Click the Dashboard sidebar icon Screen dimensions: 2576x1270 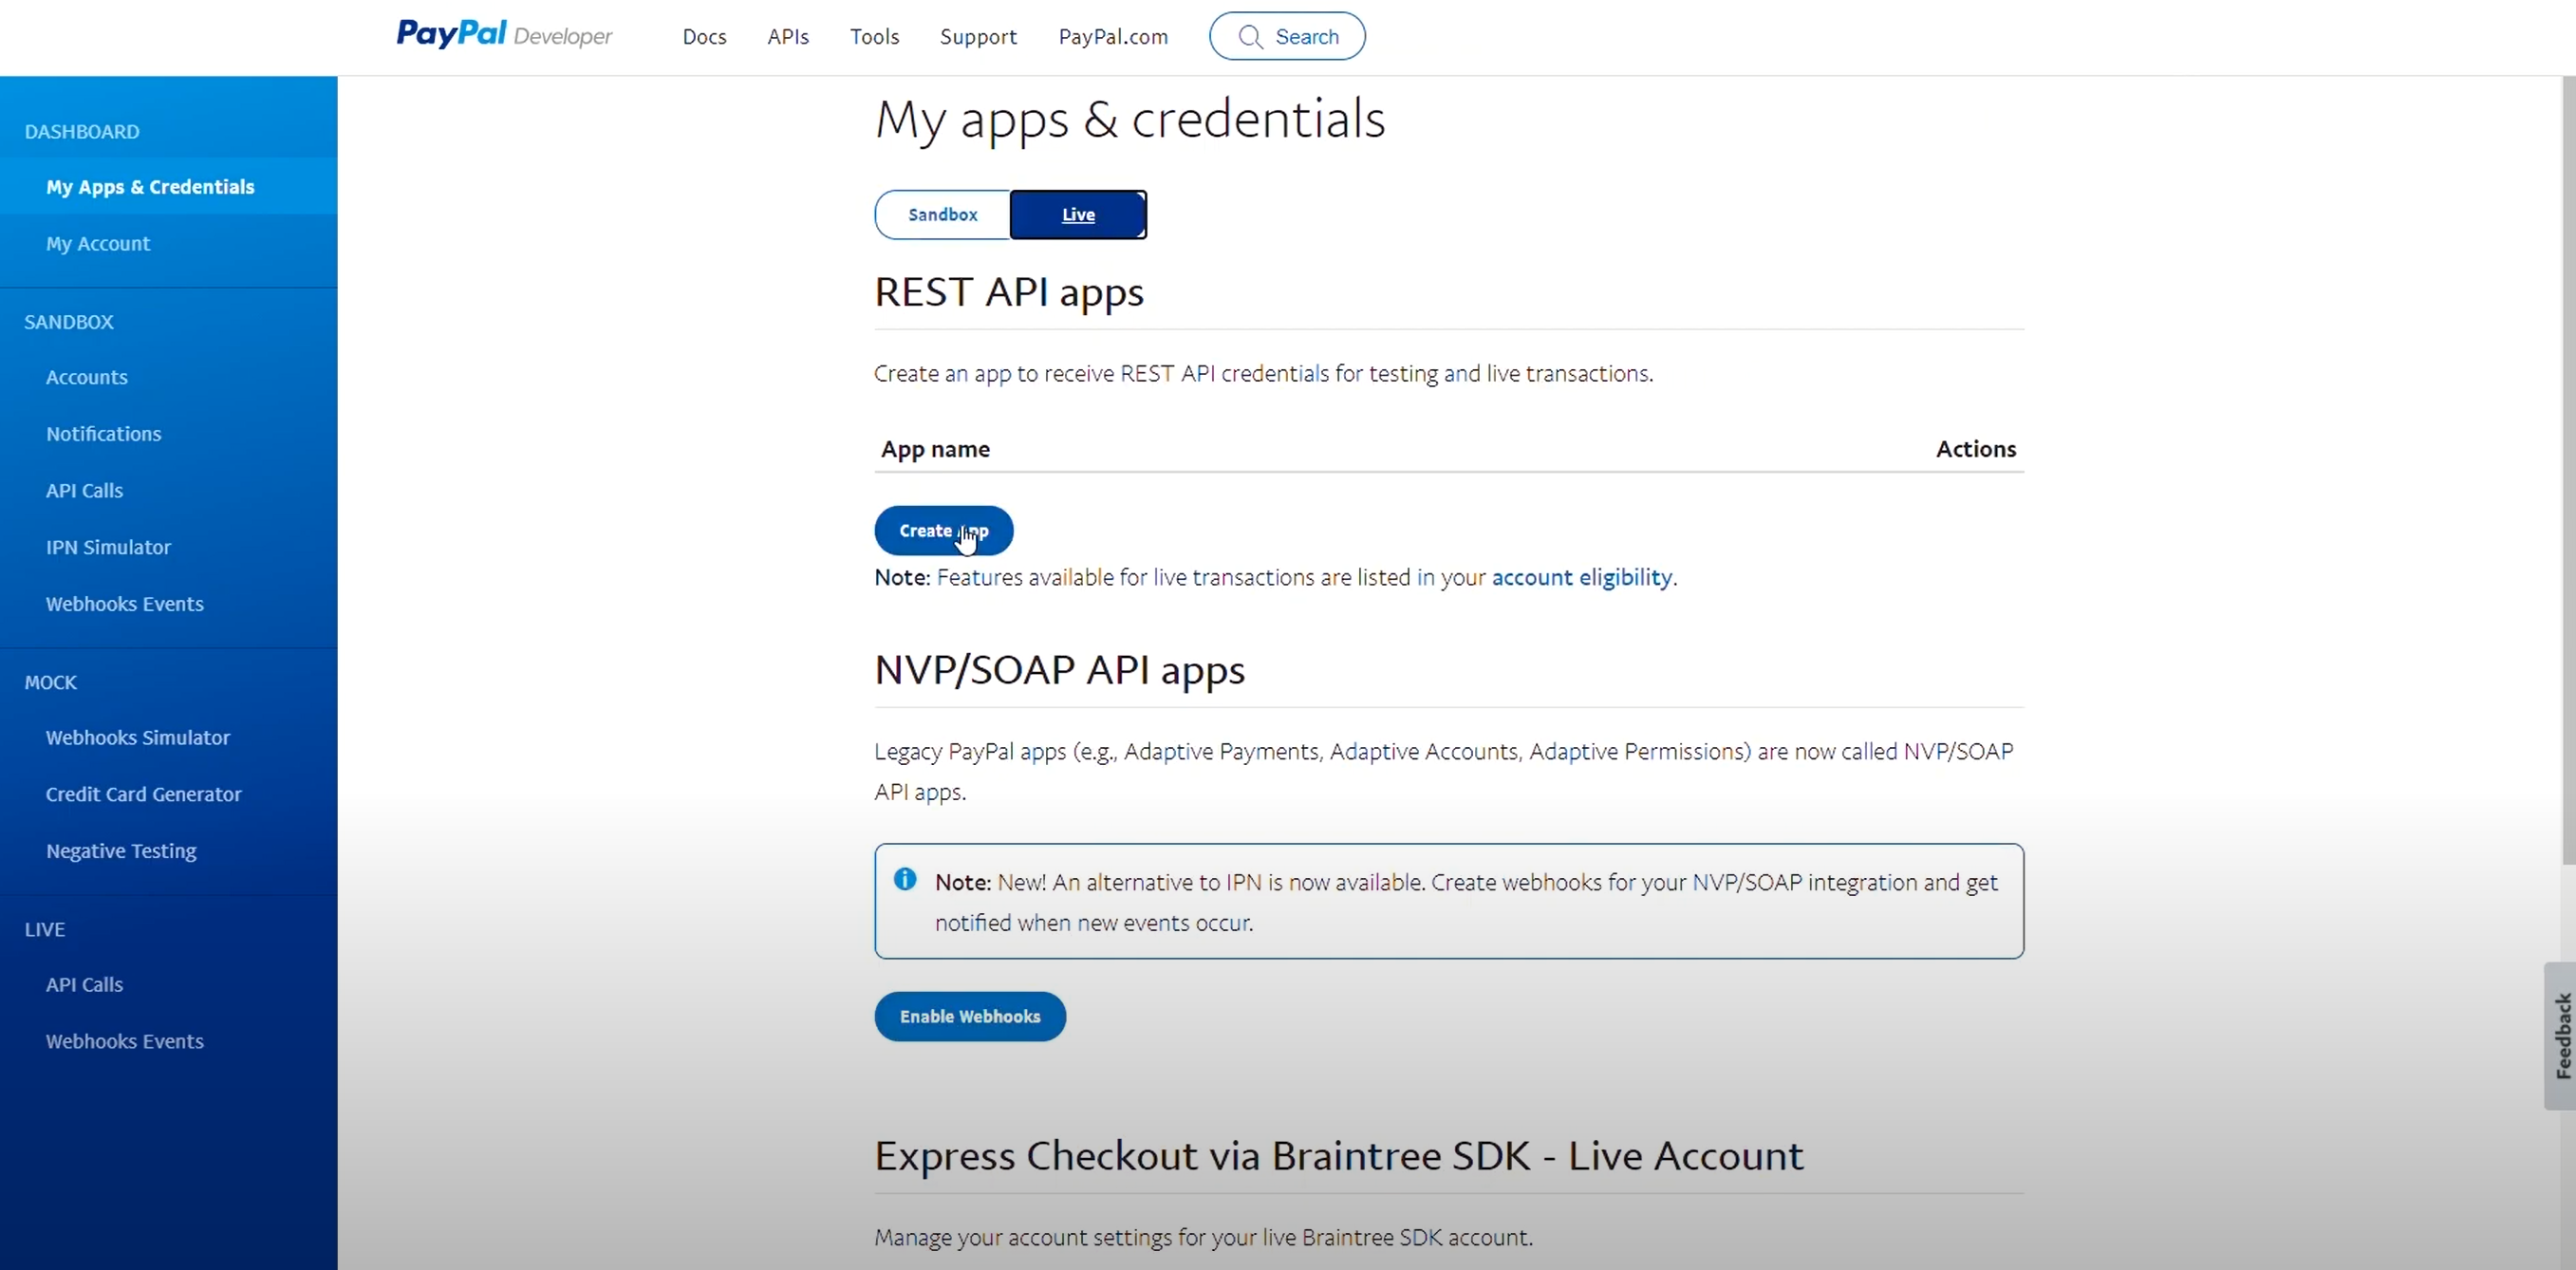click(81, 130)
